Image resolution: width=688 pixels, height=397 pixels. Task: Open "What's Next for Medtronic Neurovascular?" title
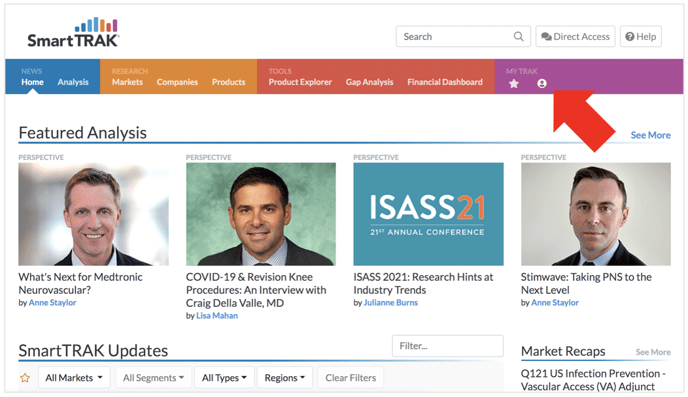point(80,283)
